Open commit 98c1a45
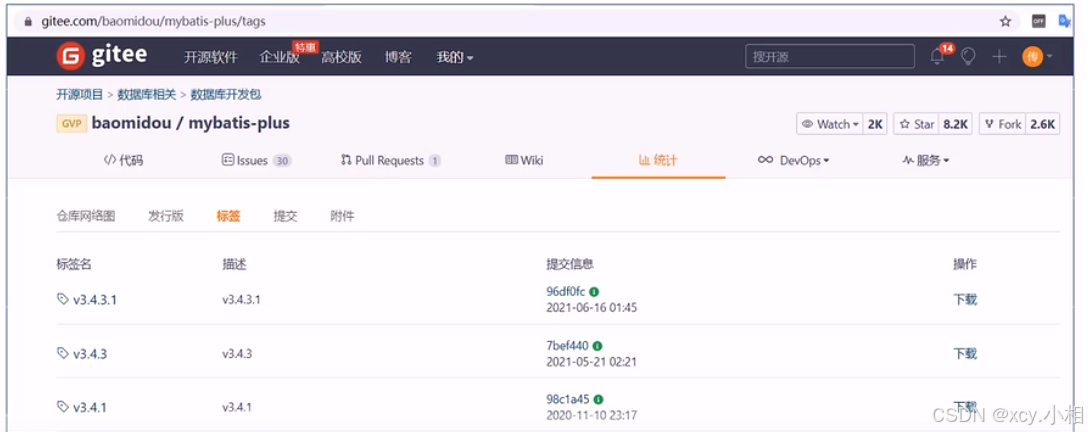This screenshot has height=432, width=1088. pyautogui.click(x=568, y=399)
